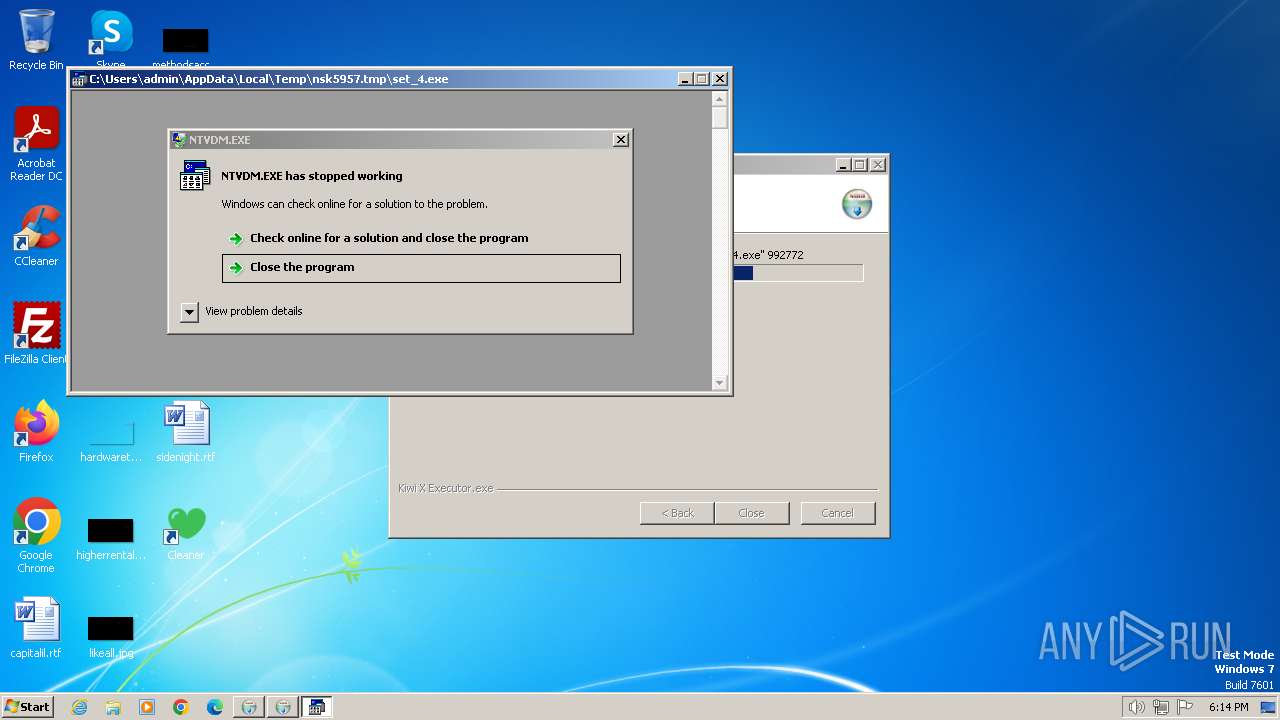
Task: Choose Close the program option
Action: (x=421, y=268)
